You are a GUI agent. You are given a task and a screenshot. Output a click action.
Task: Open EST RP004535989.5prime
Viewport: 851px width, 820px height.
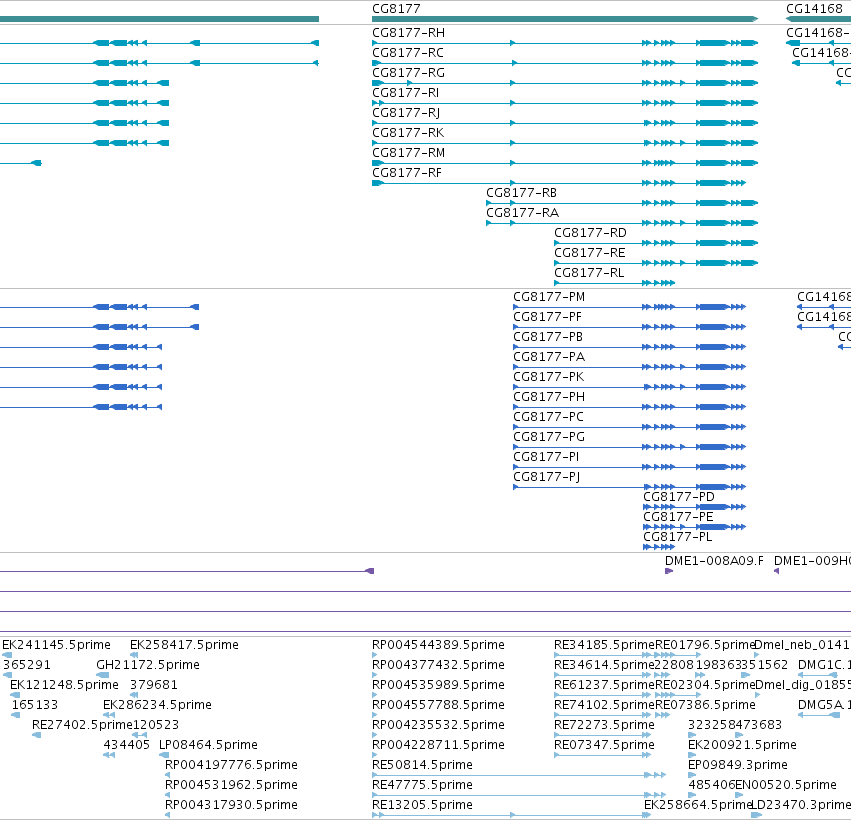click(x=439, y=685)
